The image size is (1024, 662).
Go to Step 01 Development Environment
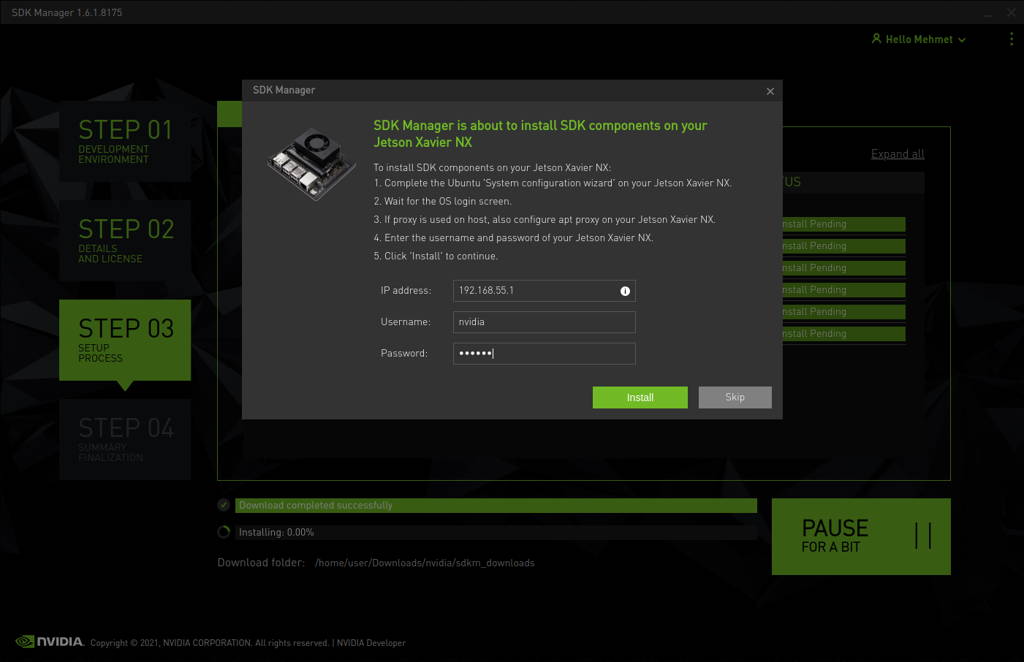tap(125, 140)
